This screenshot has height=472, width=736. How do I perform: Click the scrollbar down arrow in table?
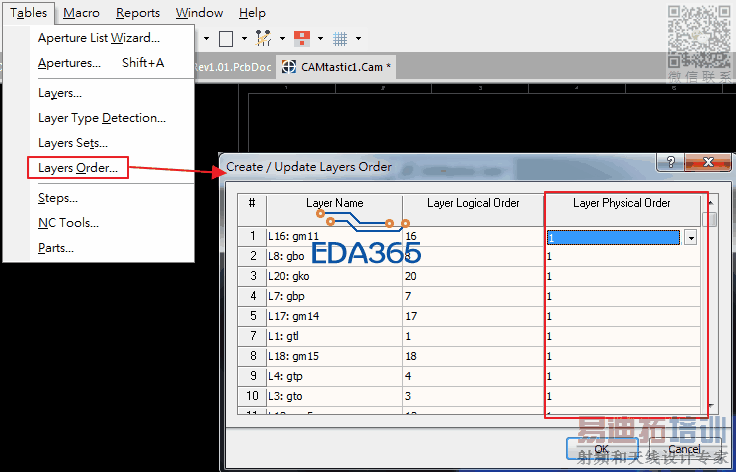tap(712, 405)
